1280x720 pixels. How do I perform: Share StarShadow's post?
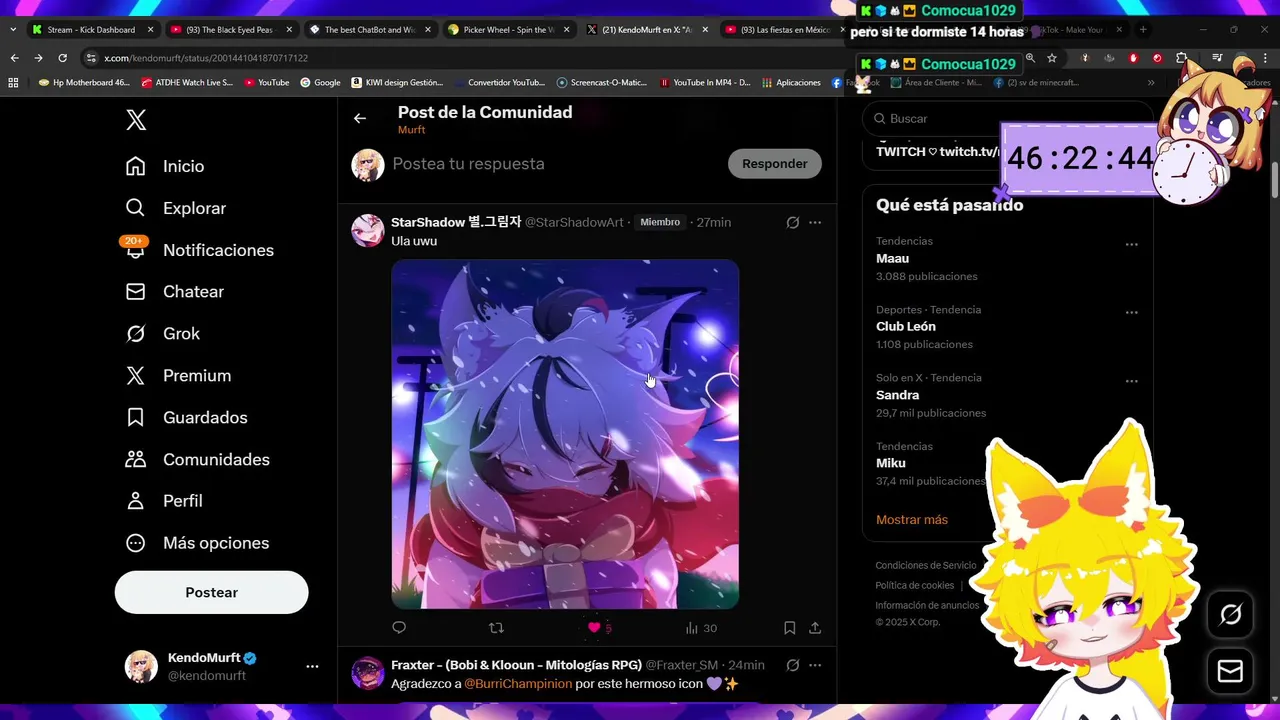click(815, 628)
